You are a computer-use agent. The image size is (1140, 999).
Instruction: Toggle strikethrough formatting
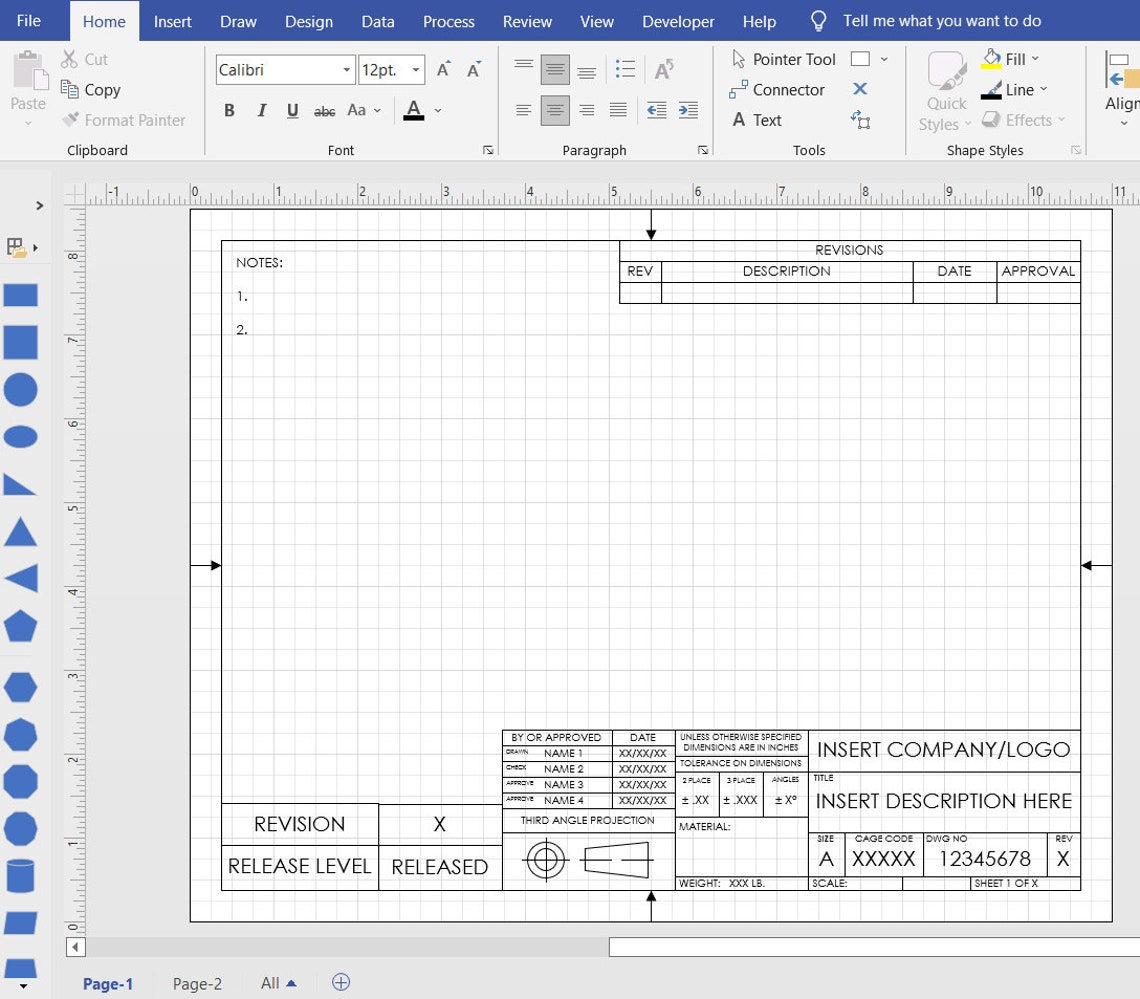(x=324, y=110)
